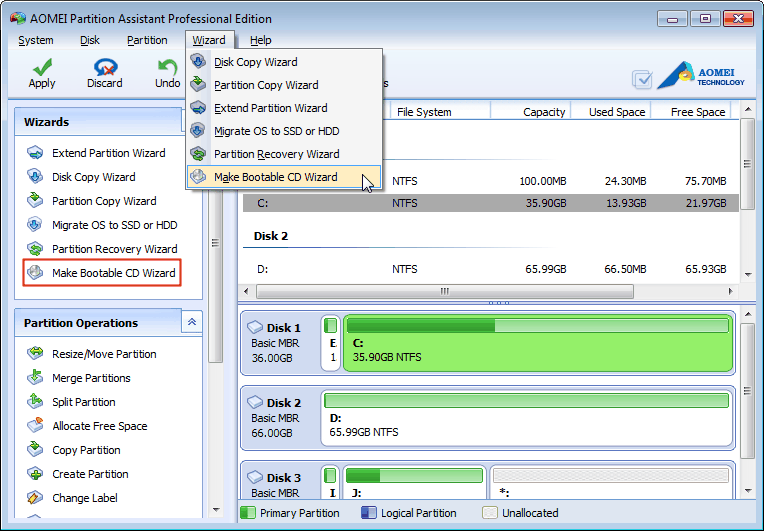The height and width of the screenshot is (531, 764).
Task: Choose Make Bootable CD Wizard menu entry
Action: [x=284, y=177]
